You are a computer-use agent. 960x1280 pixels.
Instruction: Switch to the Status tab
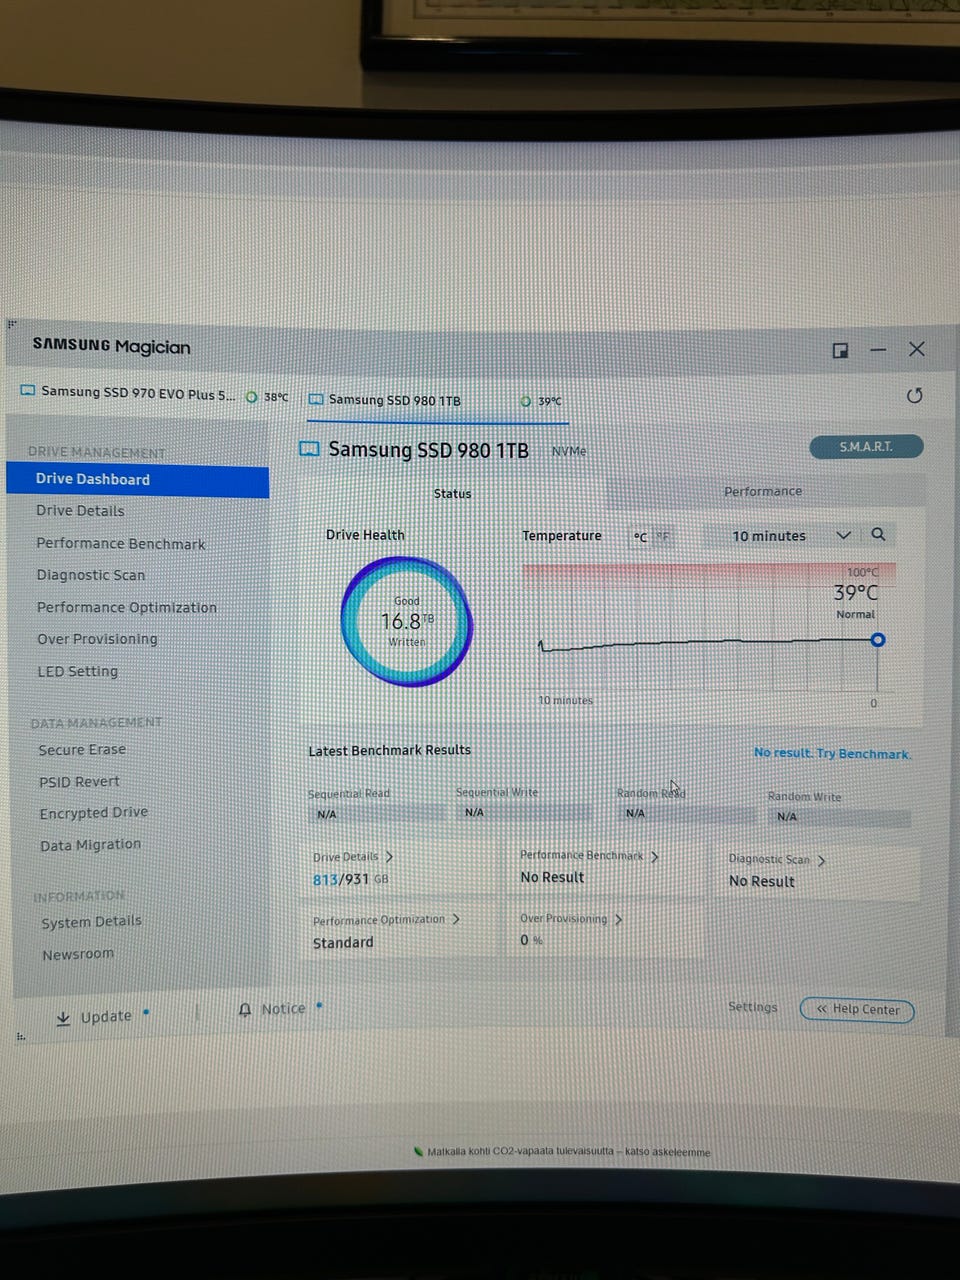click(452, 493)
